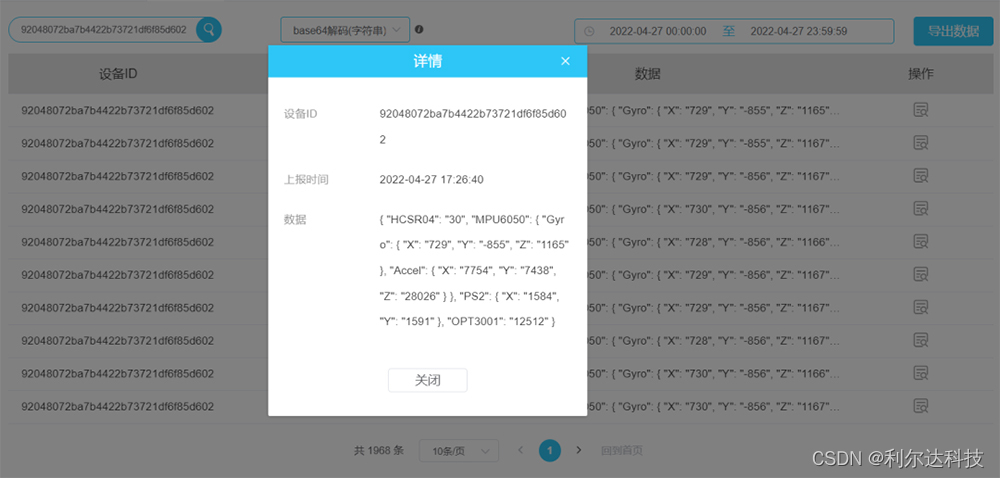The width and height of the screenshot is (1000, 478).
Task: Open detail icon for X 728, Z 1167 row
Action: [x=920, y=340]
